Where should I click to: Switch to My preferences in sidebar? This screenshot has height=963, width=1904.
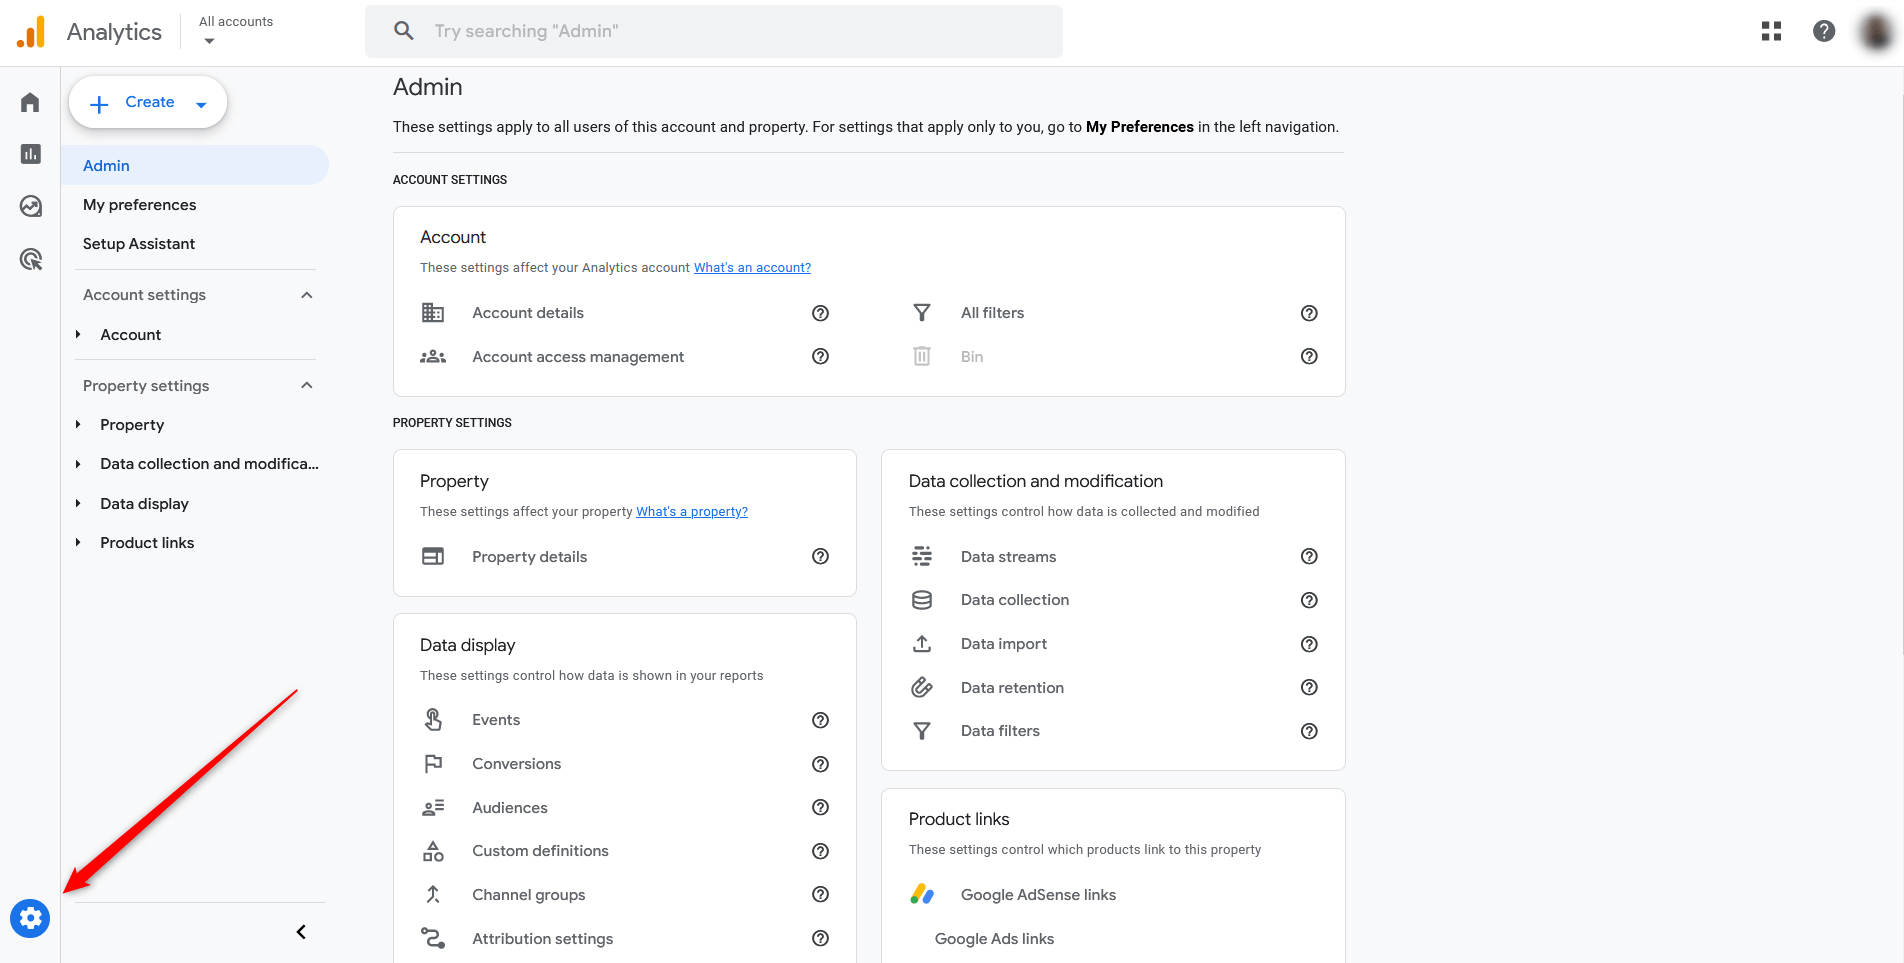(x=139, y=204)
